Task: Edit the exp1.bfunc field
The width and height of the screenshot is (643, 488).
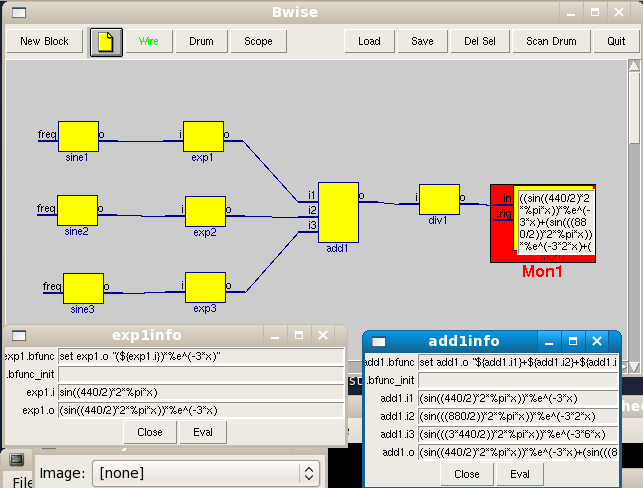Action: [201, 356]
